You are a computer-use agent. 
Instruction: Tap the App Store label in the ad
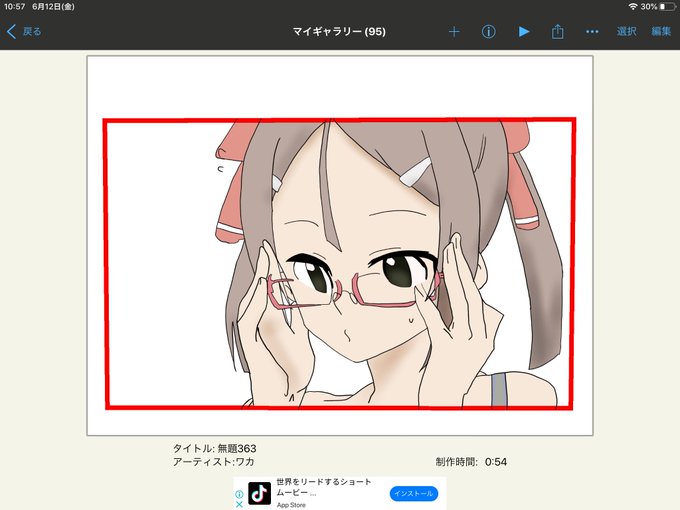click(x=291, y=505)
